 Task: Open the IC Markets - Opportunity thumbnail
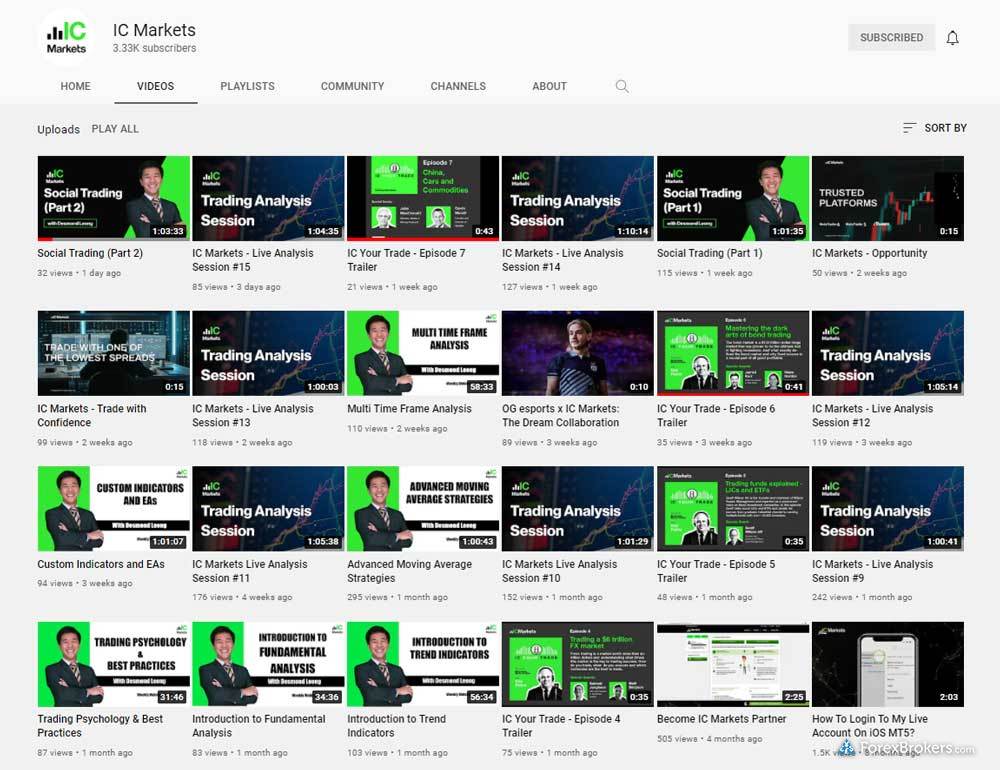(887, 198)
